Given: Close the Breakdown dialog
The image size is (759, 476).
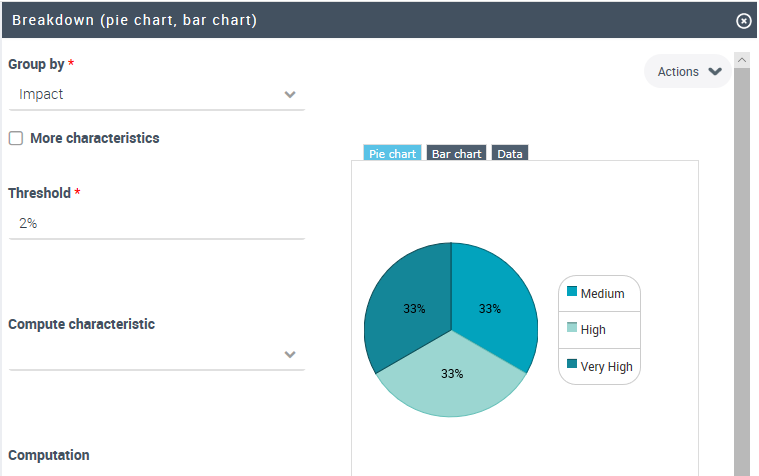Looking at the screenshot, I should pos(743,20).
